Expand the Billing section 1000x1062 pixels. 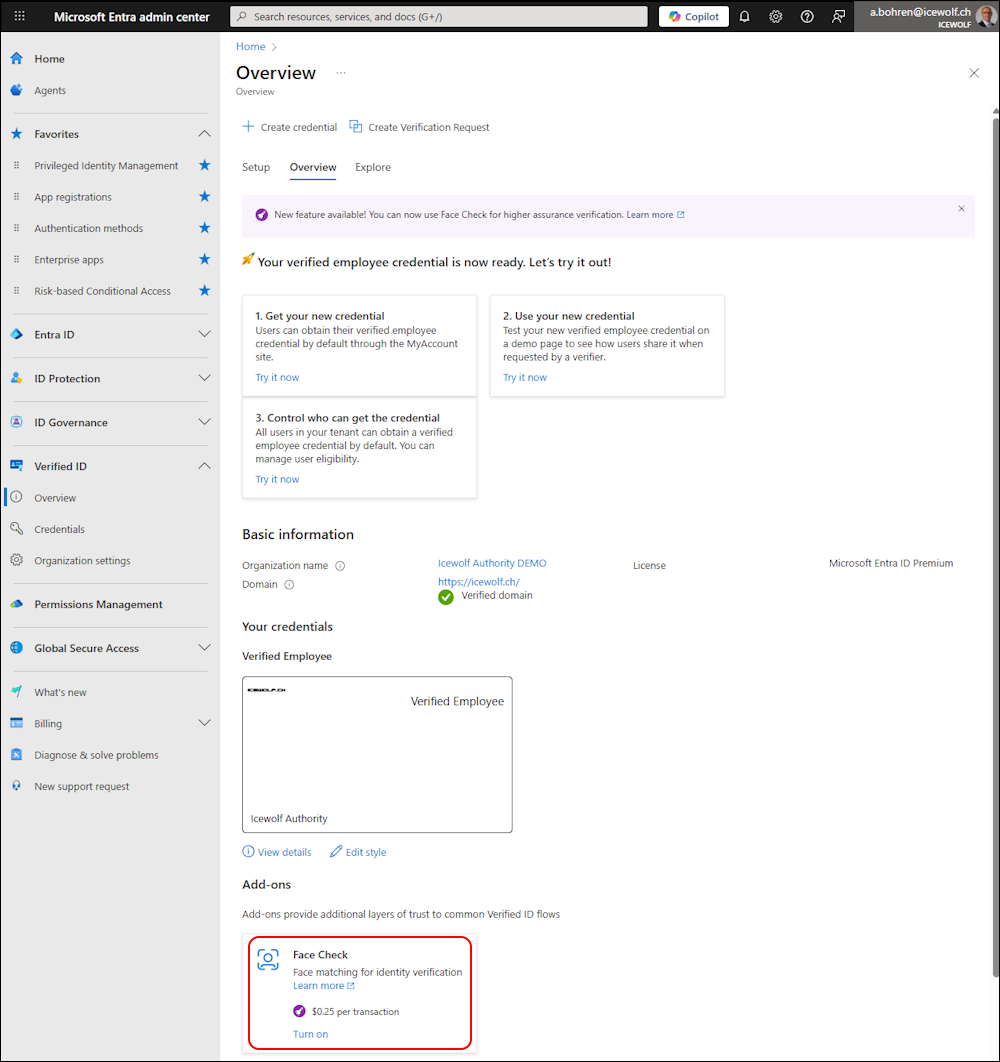pyautogui.click(x=204, y=723)
